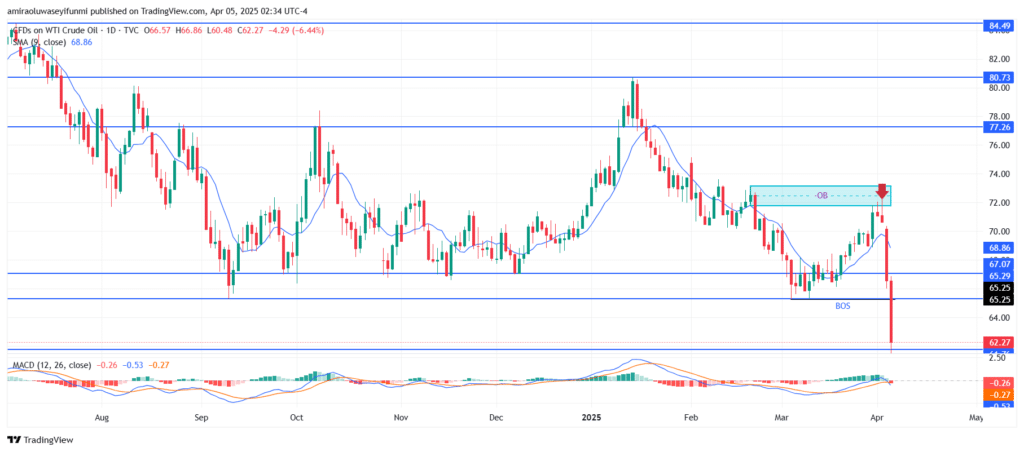The width and height of the screenshot is (1024, 452).
Task: Select the 84.49 horizontal level price label
Action: pos(1000,25)
